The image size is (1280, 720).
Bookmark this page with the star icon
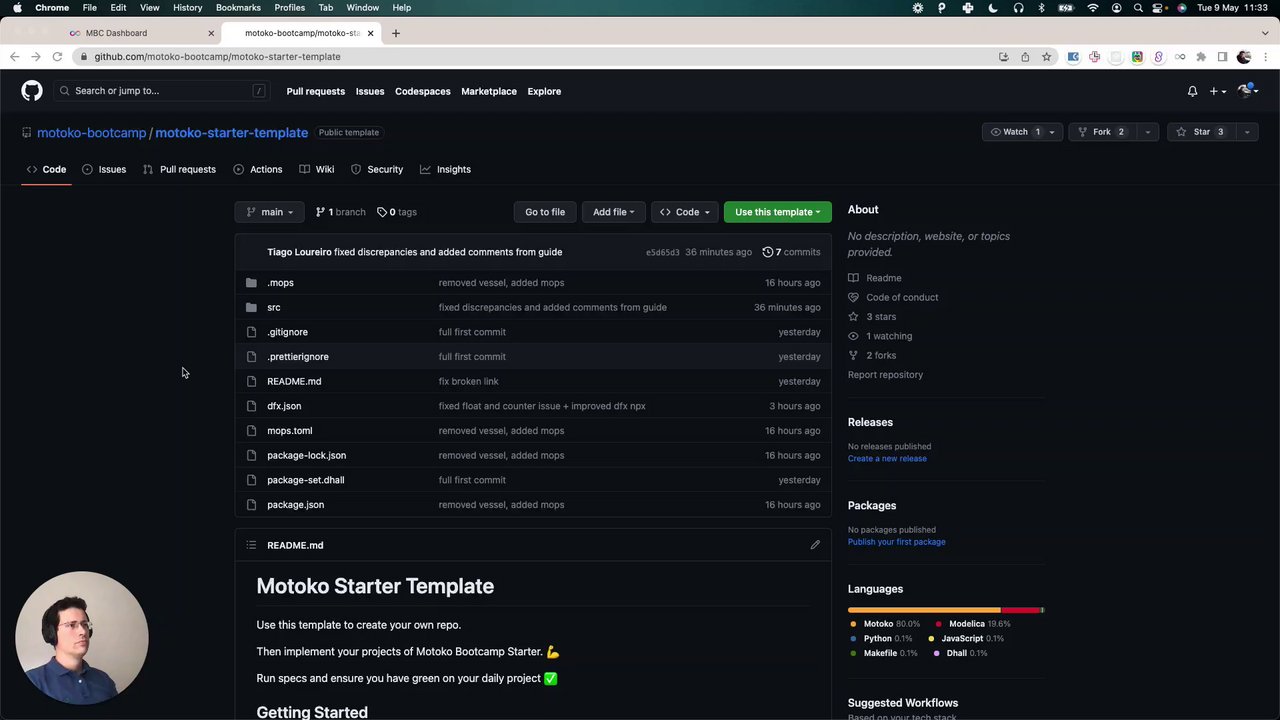coord(1046,57)
